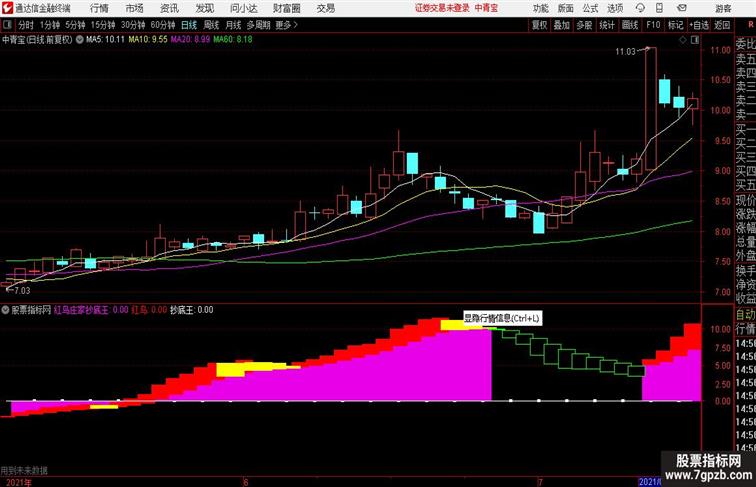Viewport: 756px width, 487px height.
Task: Switch to 分时 period tab
Action: point(26,25)
